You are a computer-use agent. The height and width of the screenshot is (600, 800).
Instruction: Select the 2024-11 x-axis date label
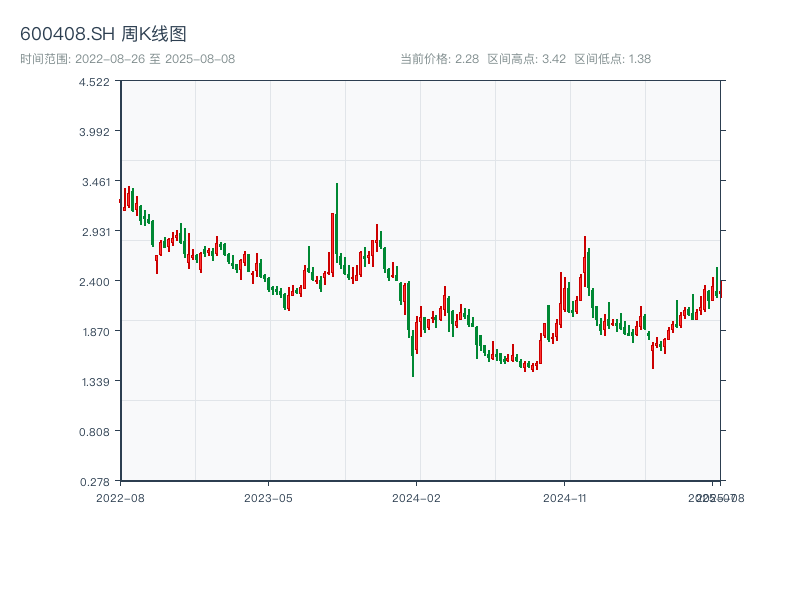click(565, 497)
